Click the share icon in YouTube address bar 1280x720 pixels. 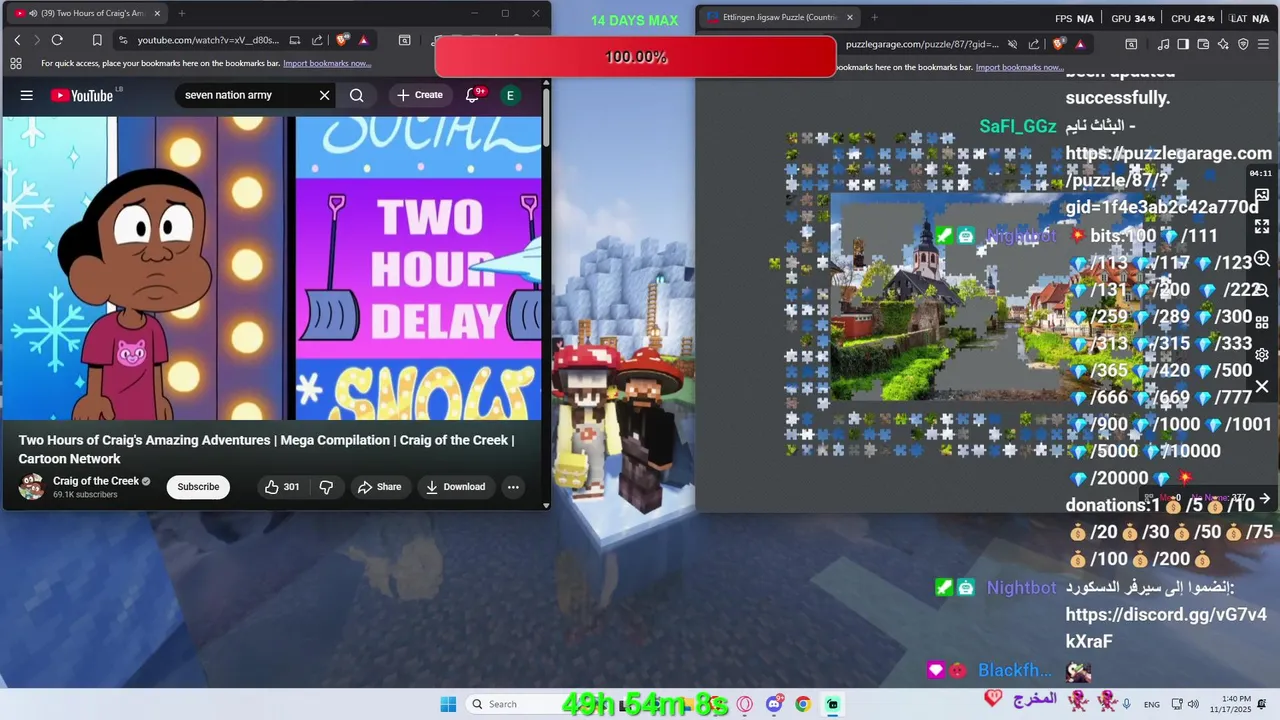pos(317,40)
